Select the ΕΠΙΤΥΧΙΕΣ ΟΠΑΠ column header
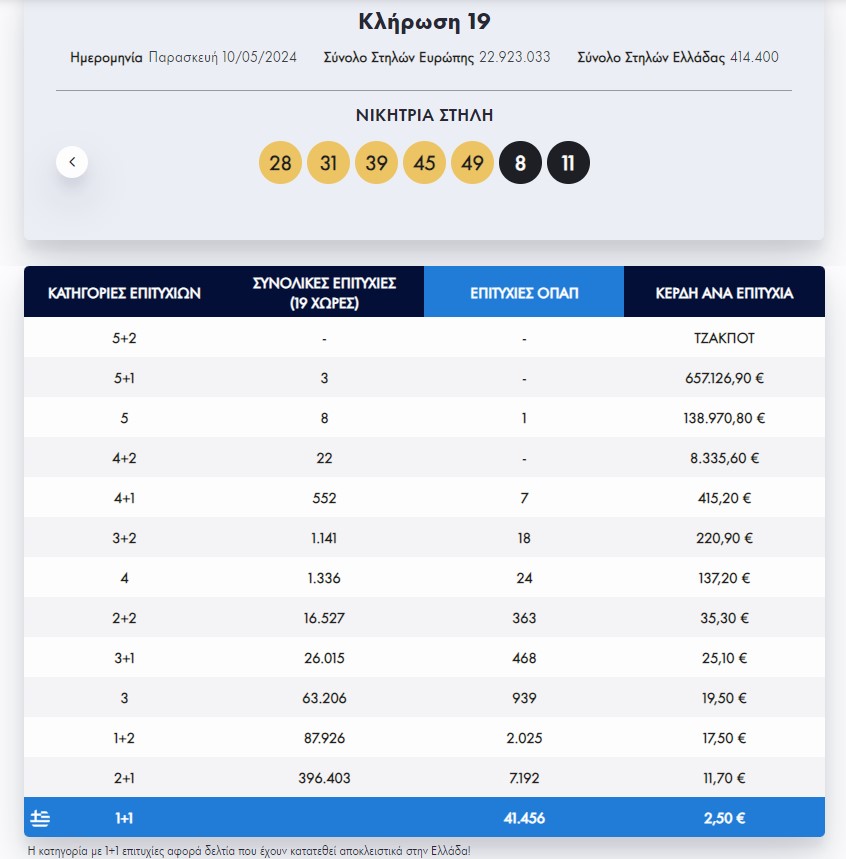Image resolution: width=846 pixels, height=859 pixels. [524, 293]
